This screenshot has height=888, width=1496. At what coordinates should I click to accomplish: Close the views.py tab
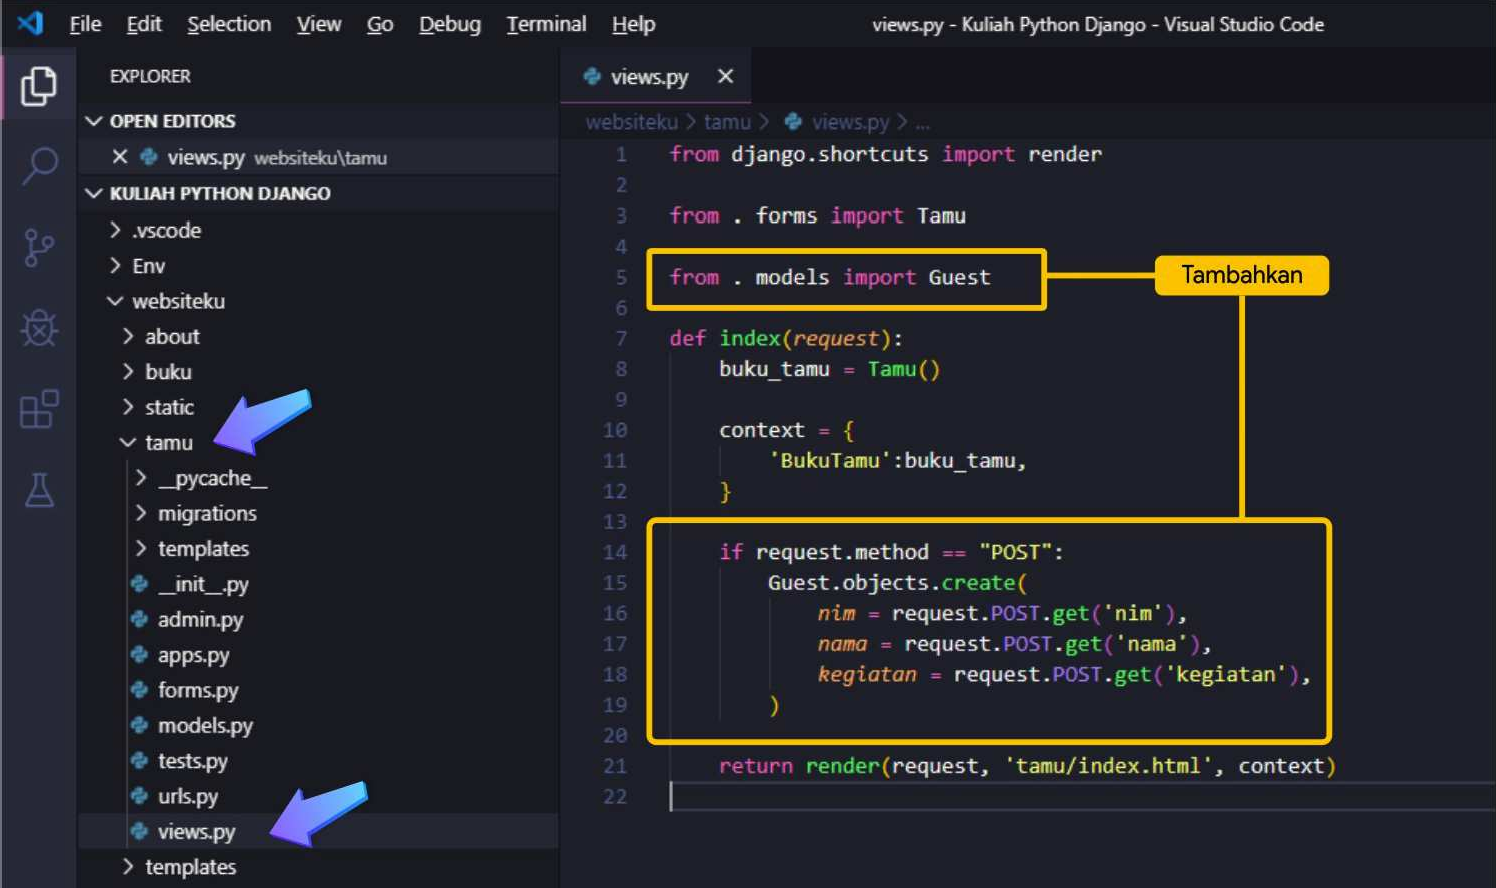725,76
